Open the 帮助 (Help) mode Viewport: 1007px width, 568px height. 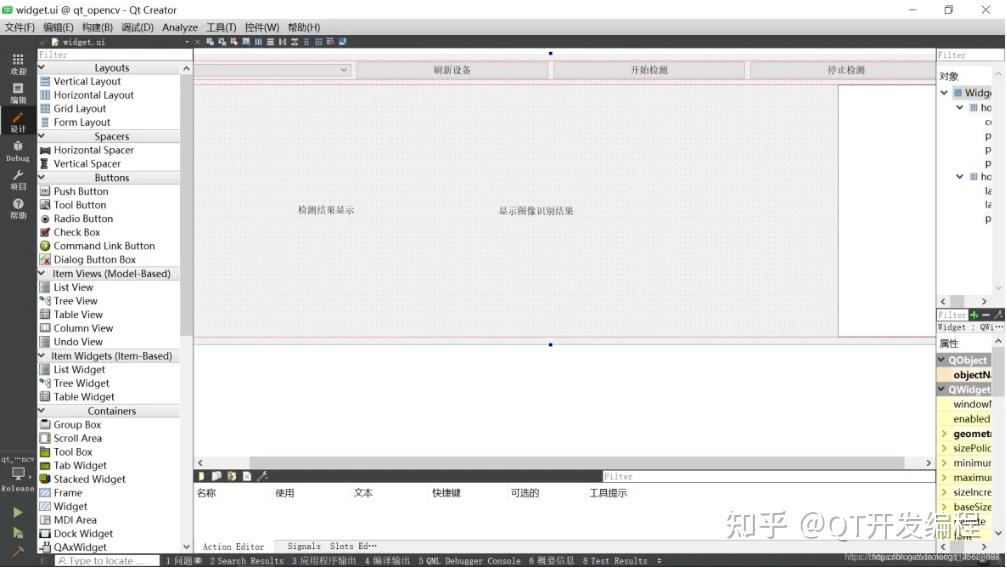coord(18,209)
